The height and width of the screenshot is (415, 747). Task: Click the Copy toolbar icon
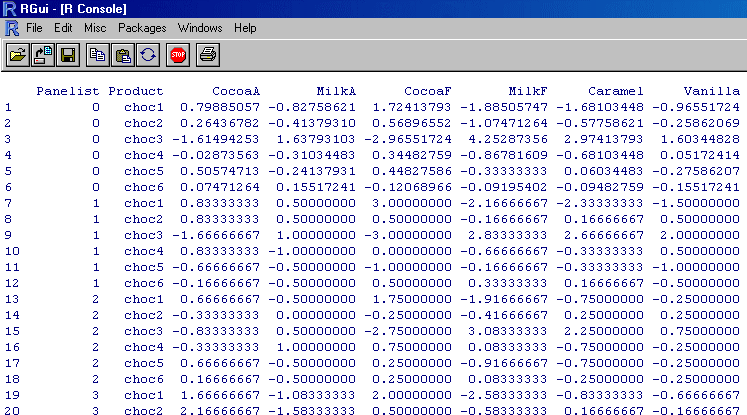[98, 55]
